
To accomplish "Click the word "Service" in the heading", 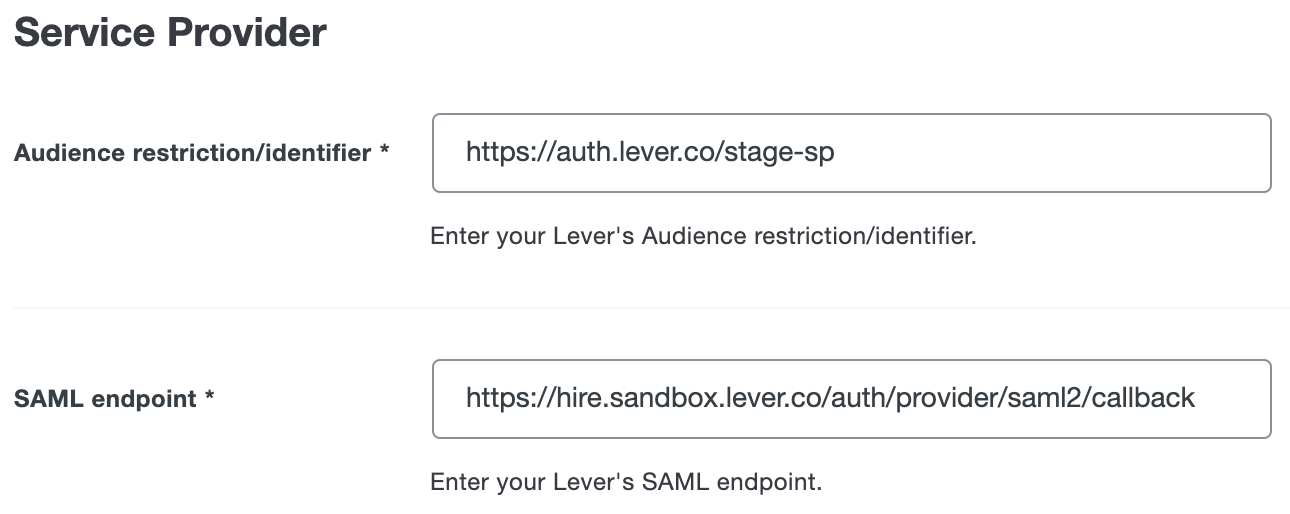I will point(84,32).
